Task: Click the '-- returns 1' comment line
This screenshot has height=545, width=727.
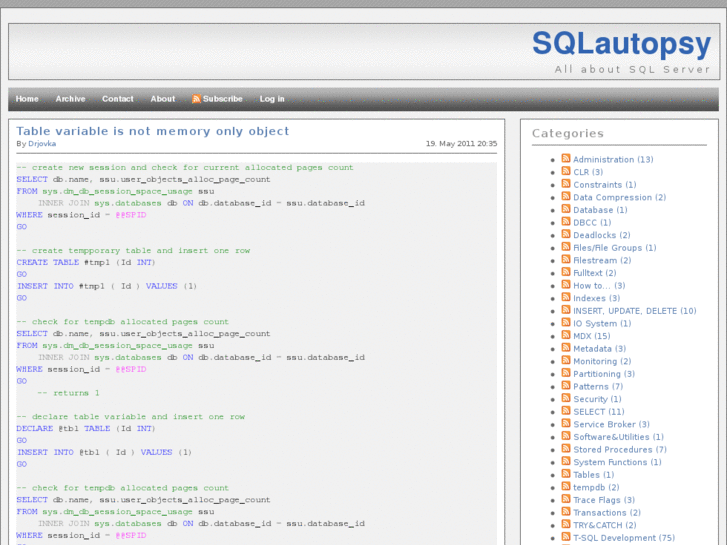Action: (69, 393)
